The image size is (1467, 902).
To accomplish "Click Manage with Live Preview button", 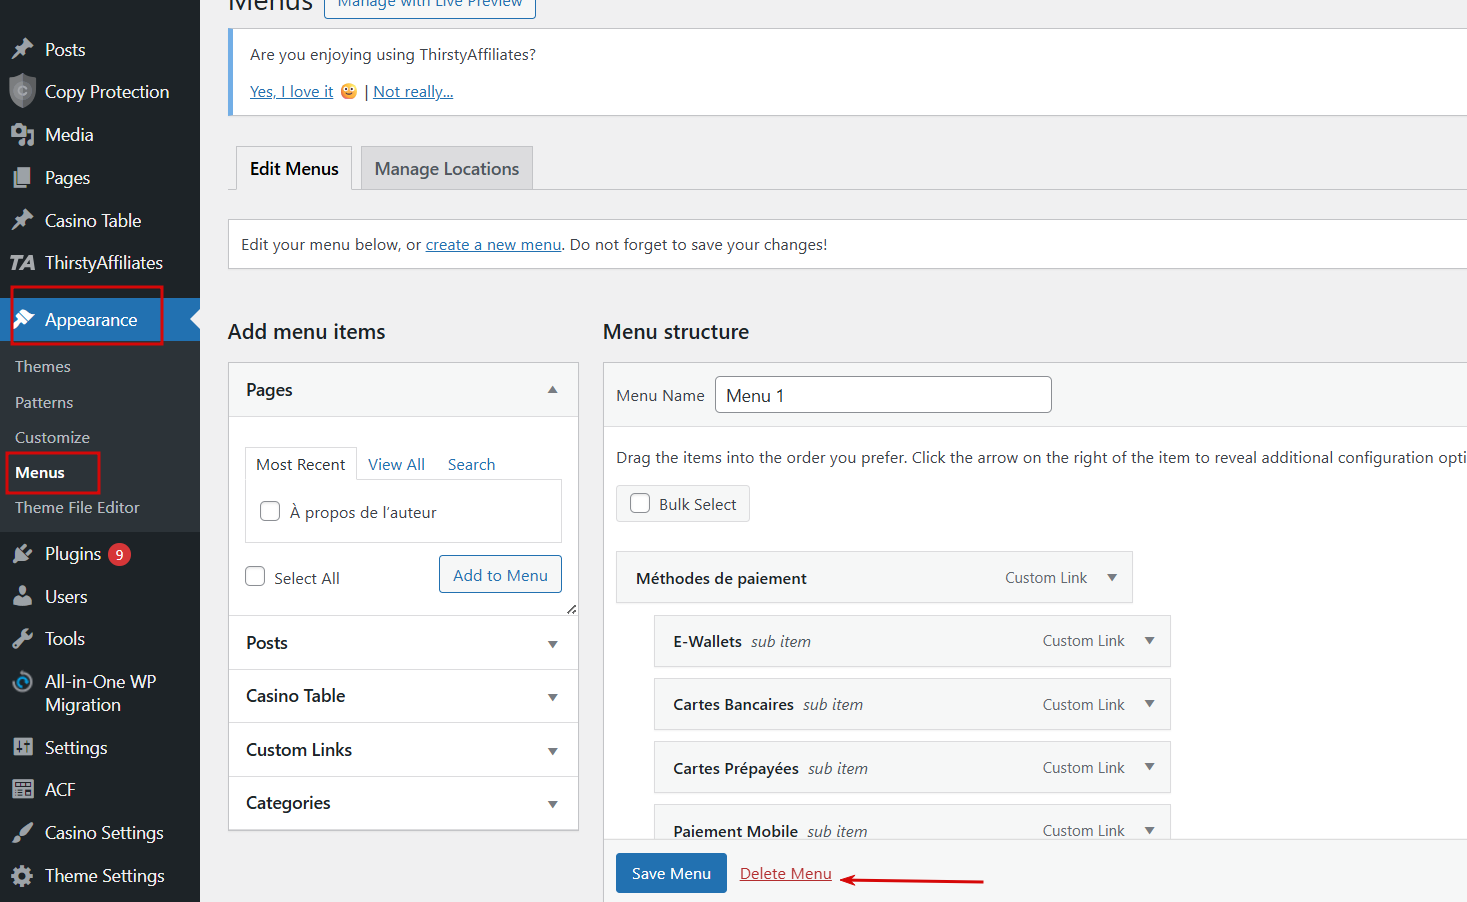I will [x=430, y=6].
